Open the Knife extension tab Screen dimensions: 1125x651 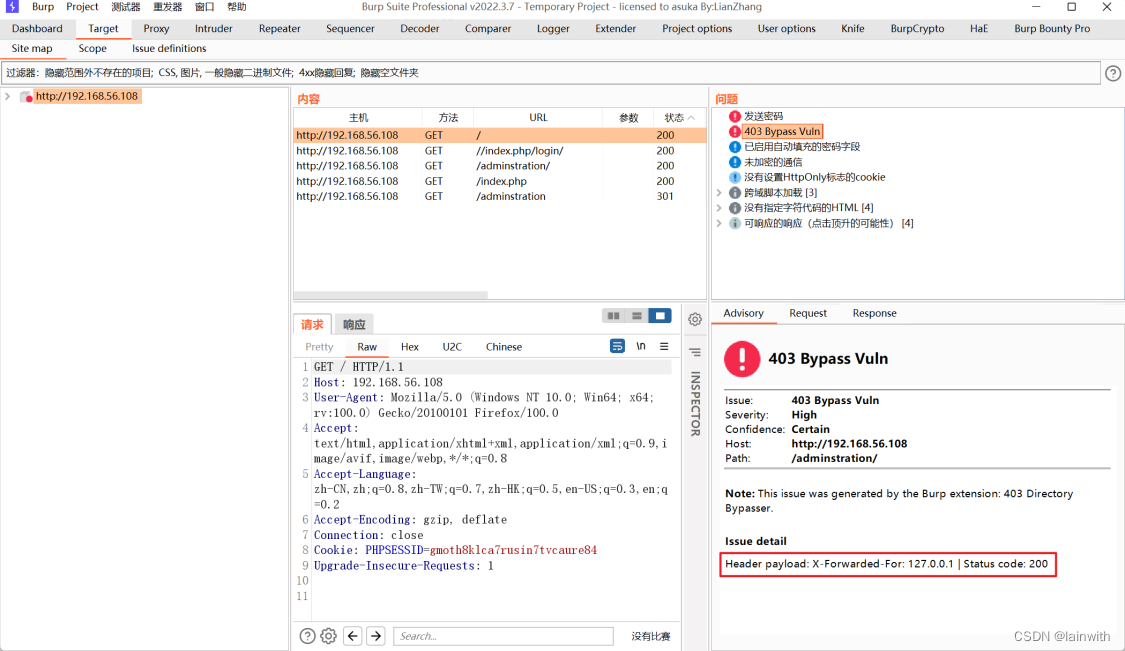click(852, 29)
